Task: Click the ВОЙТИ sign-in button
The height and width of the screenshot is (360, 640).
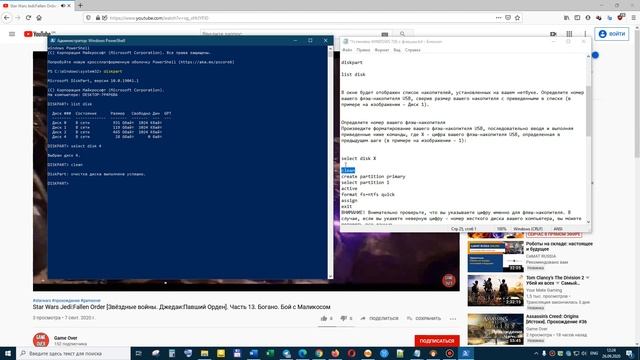Action: point(611,34)
